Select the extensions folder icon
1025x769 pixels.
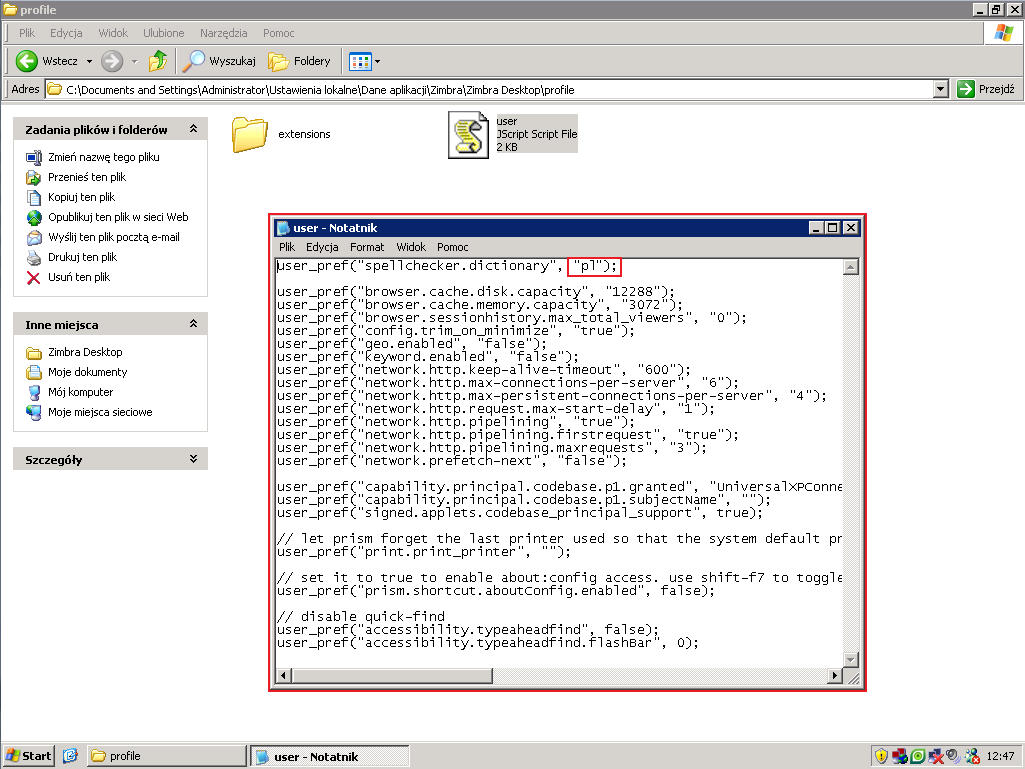click(x=250, y=134)
